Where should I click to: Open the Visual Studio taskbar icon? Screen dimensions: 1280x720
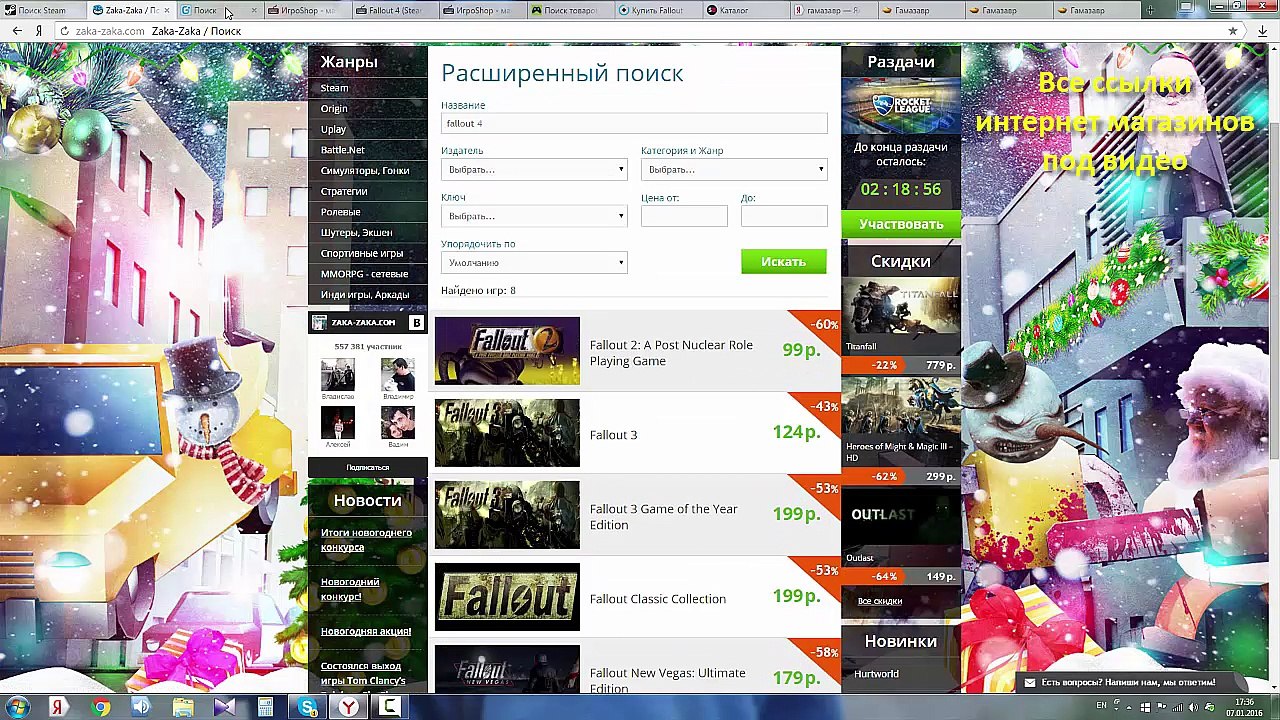[224, 708]
